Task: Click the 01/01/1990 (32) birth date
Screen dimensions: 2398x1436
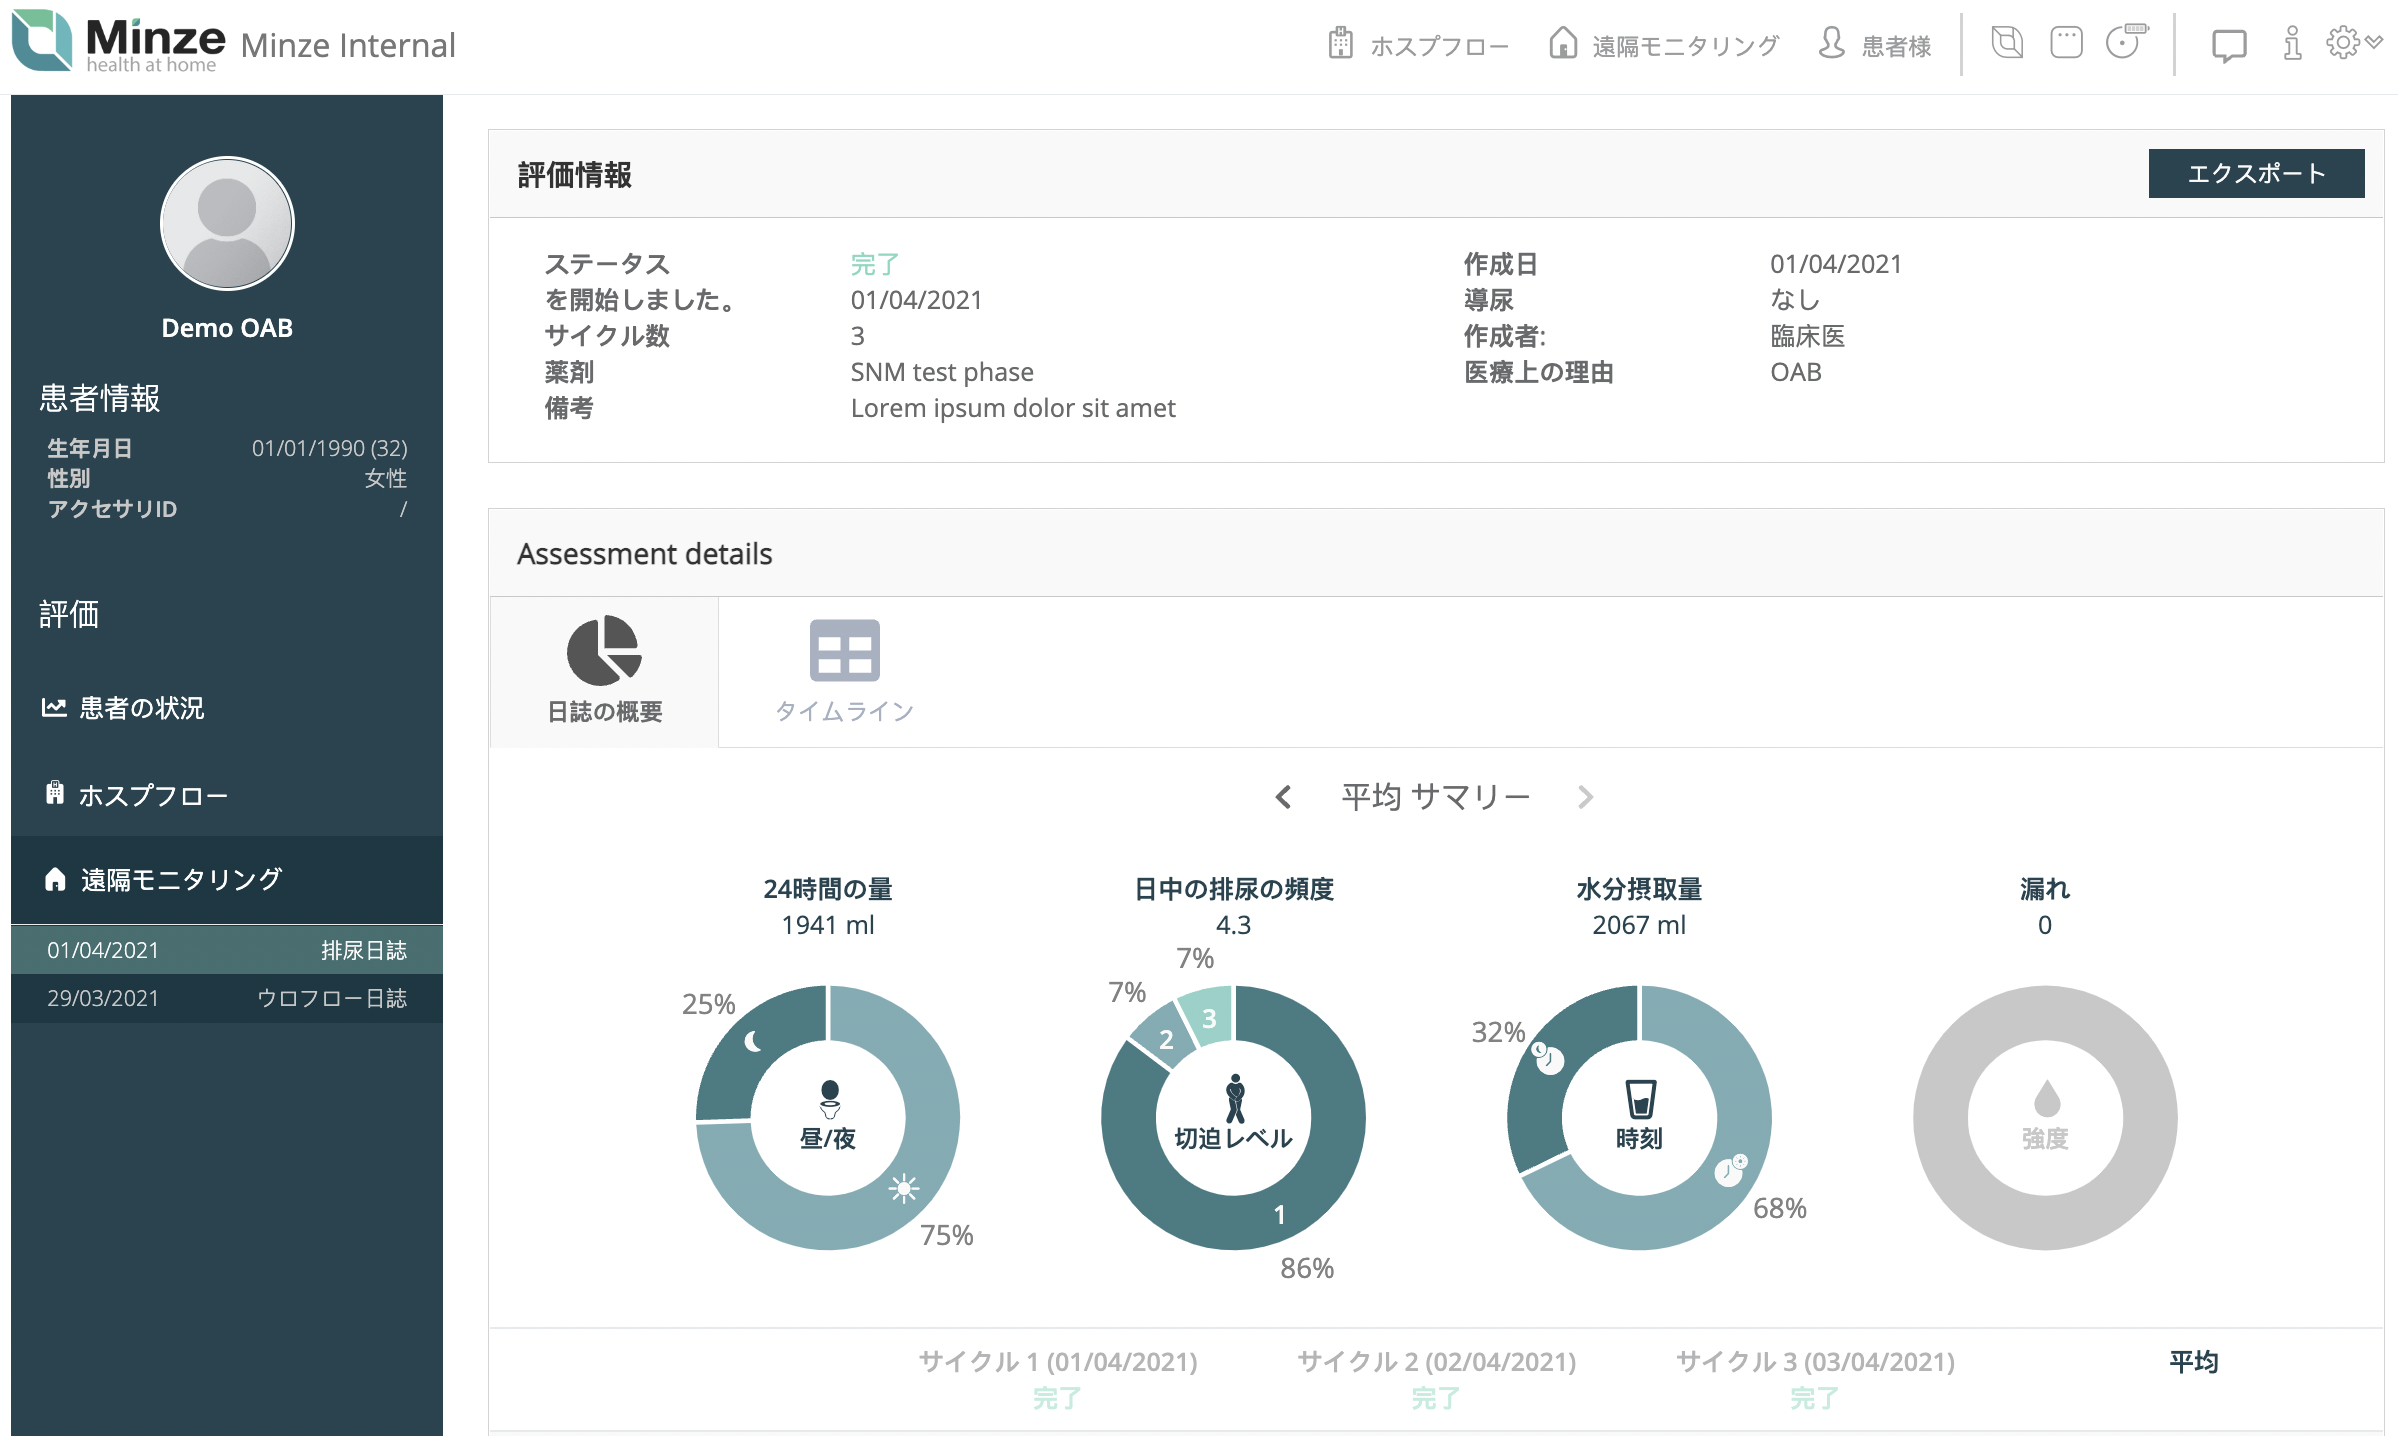Action: pyautogui.click(x=329, y=448)
